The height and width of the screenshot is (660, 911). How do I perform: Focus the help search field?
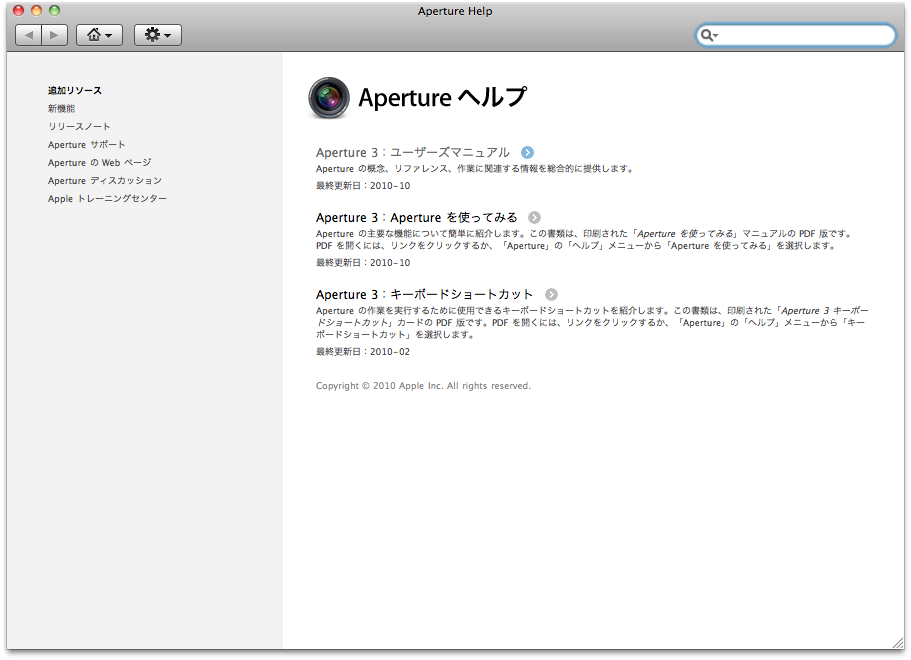795,35
